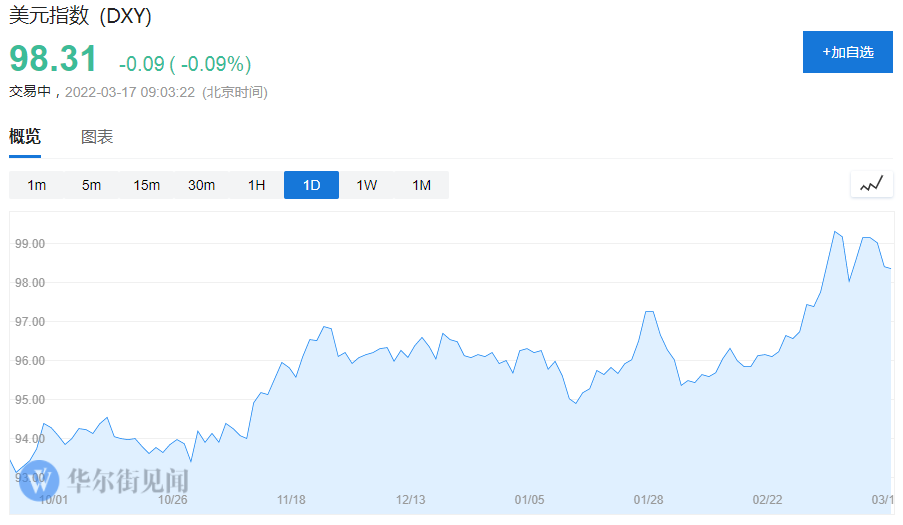
Task: Show the 1M monthly interval
Action: (x=421, y=185)
